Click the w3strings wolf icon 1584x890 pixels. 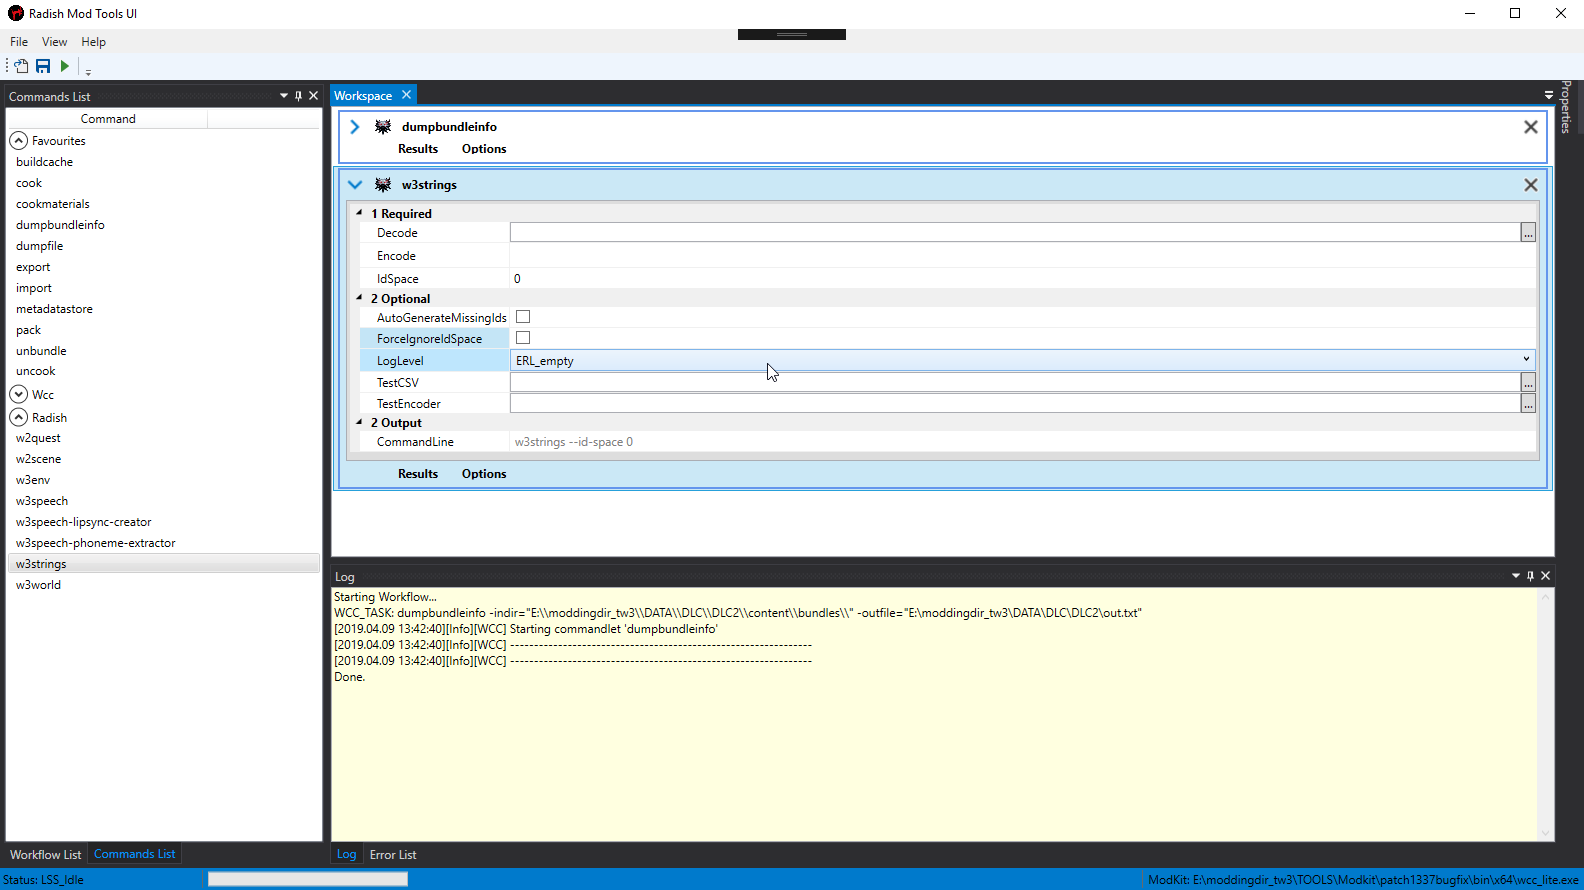(383, 185)
